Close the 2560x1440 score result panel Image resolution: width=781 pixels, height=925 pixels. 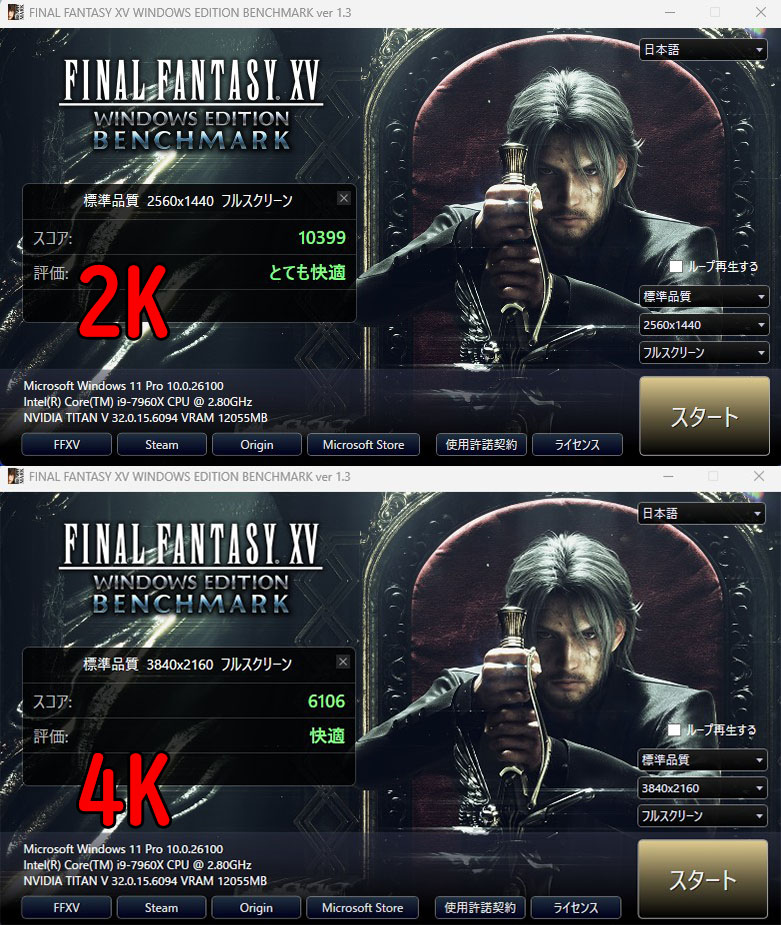tap(344, 198)
